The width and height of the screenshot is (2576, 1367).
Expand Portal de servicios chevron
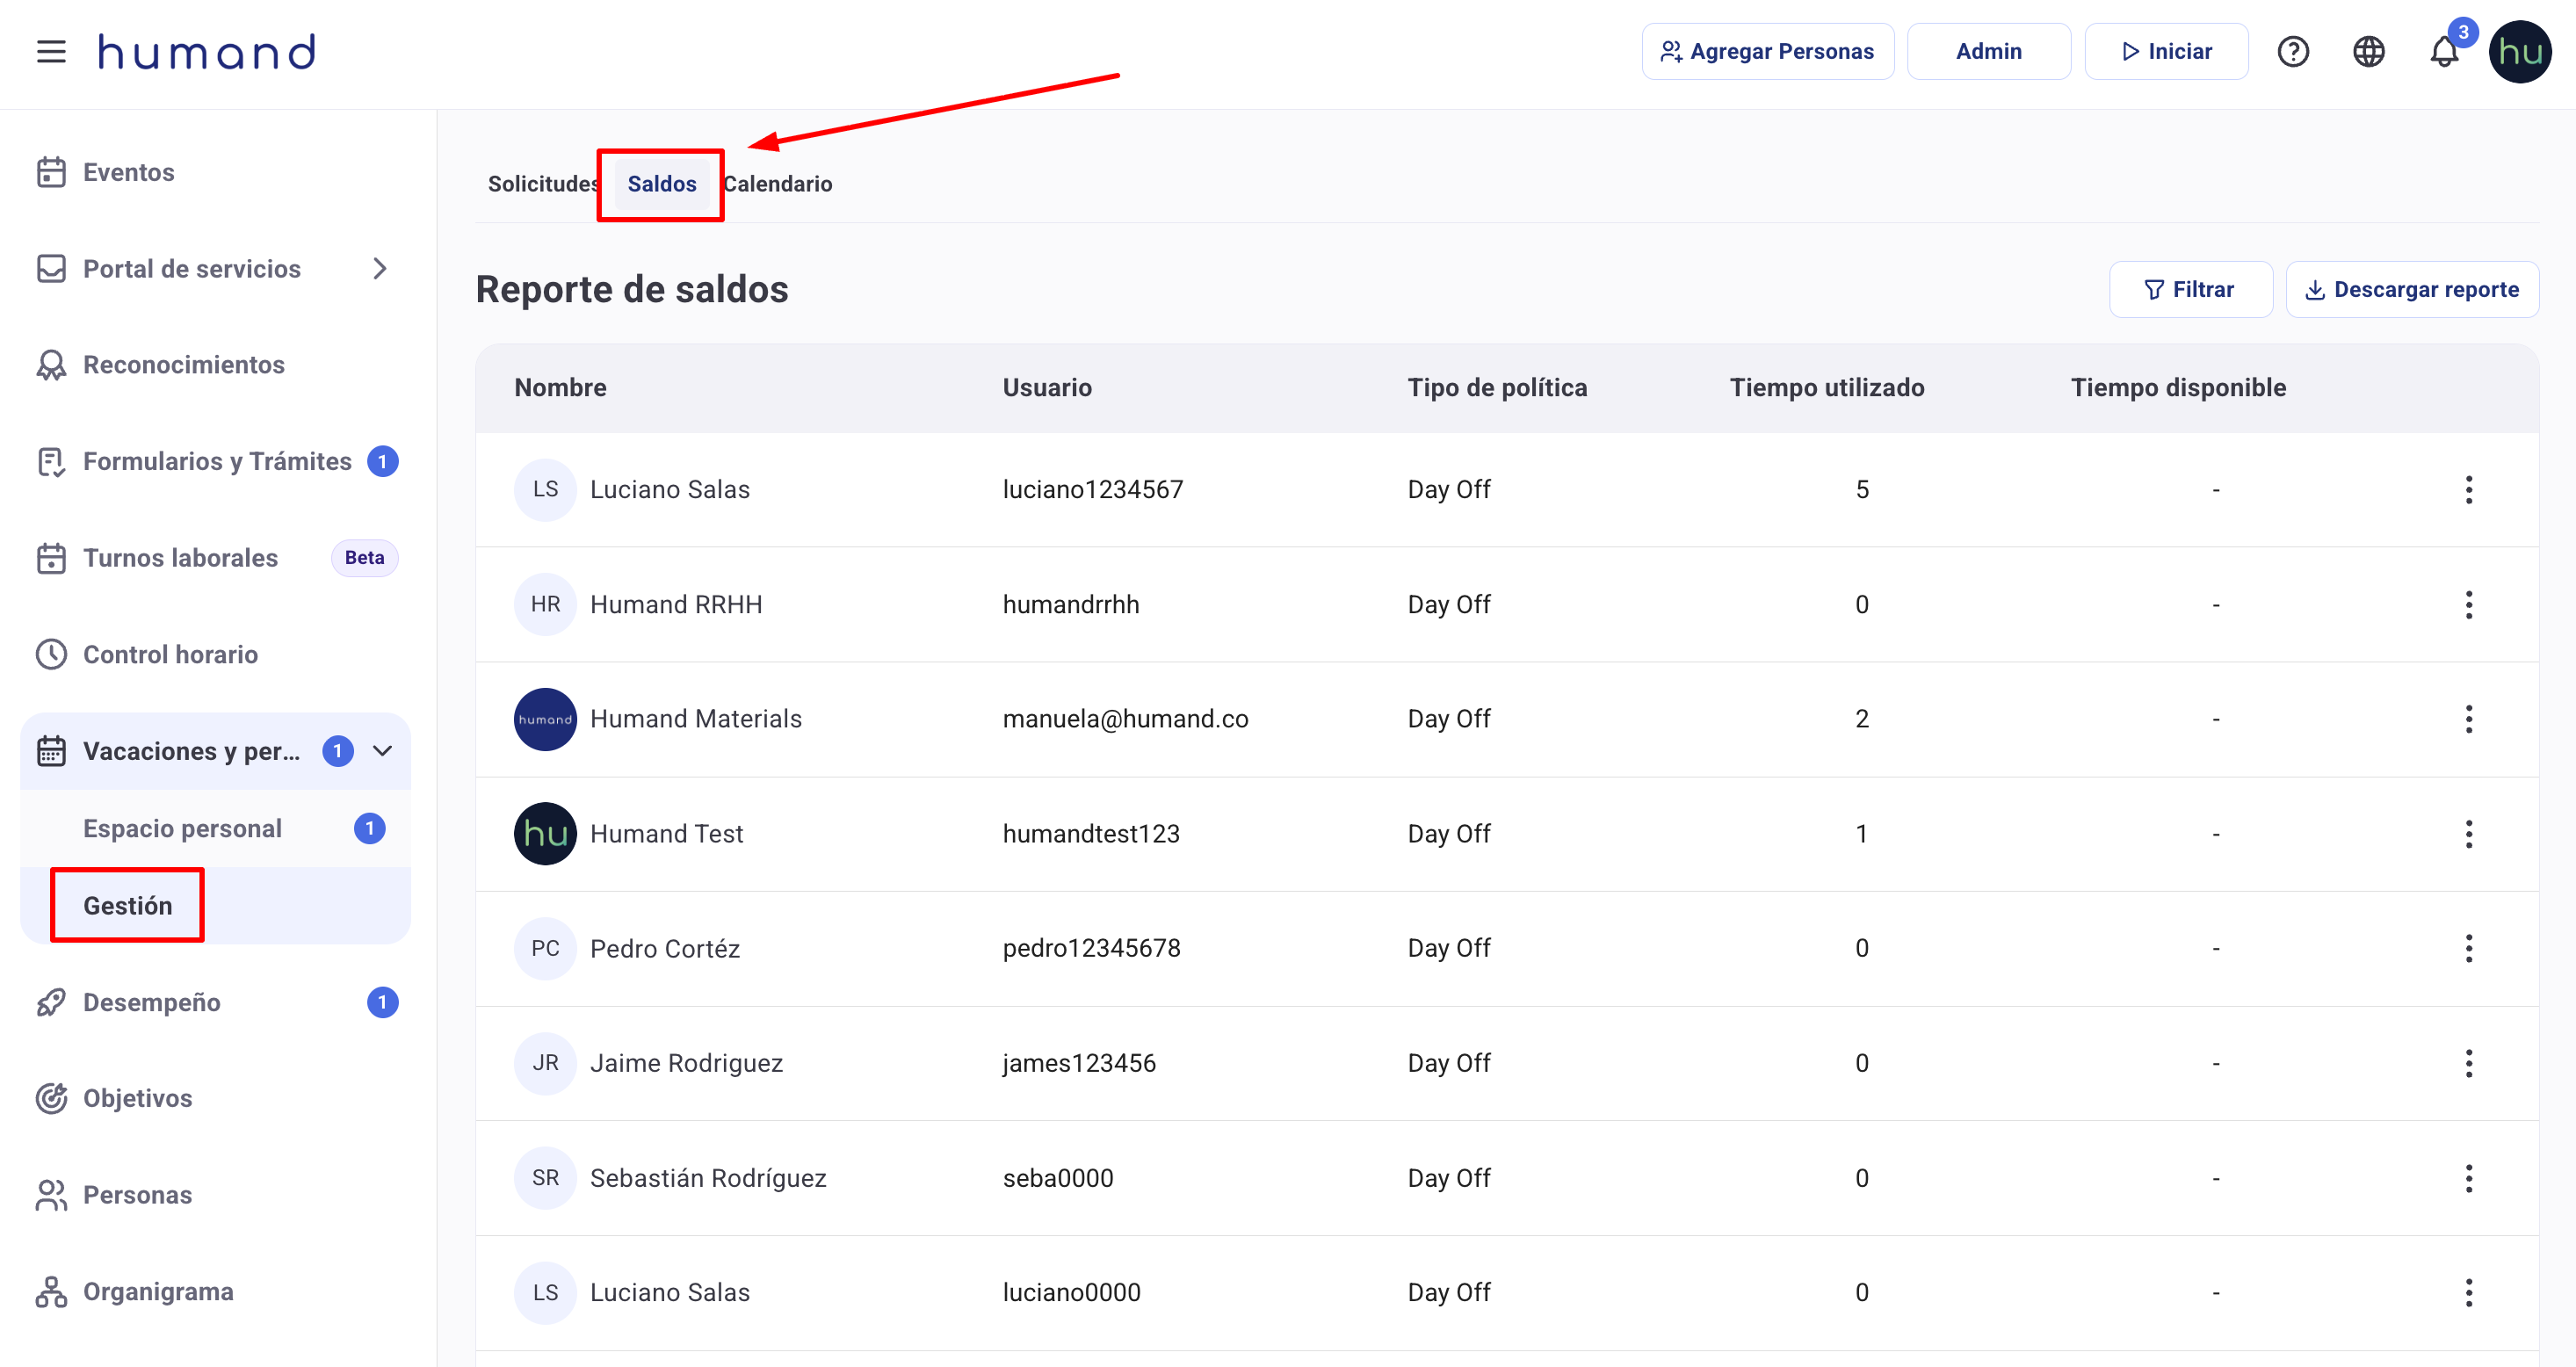[379, 269]
